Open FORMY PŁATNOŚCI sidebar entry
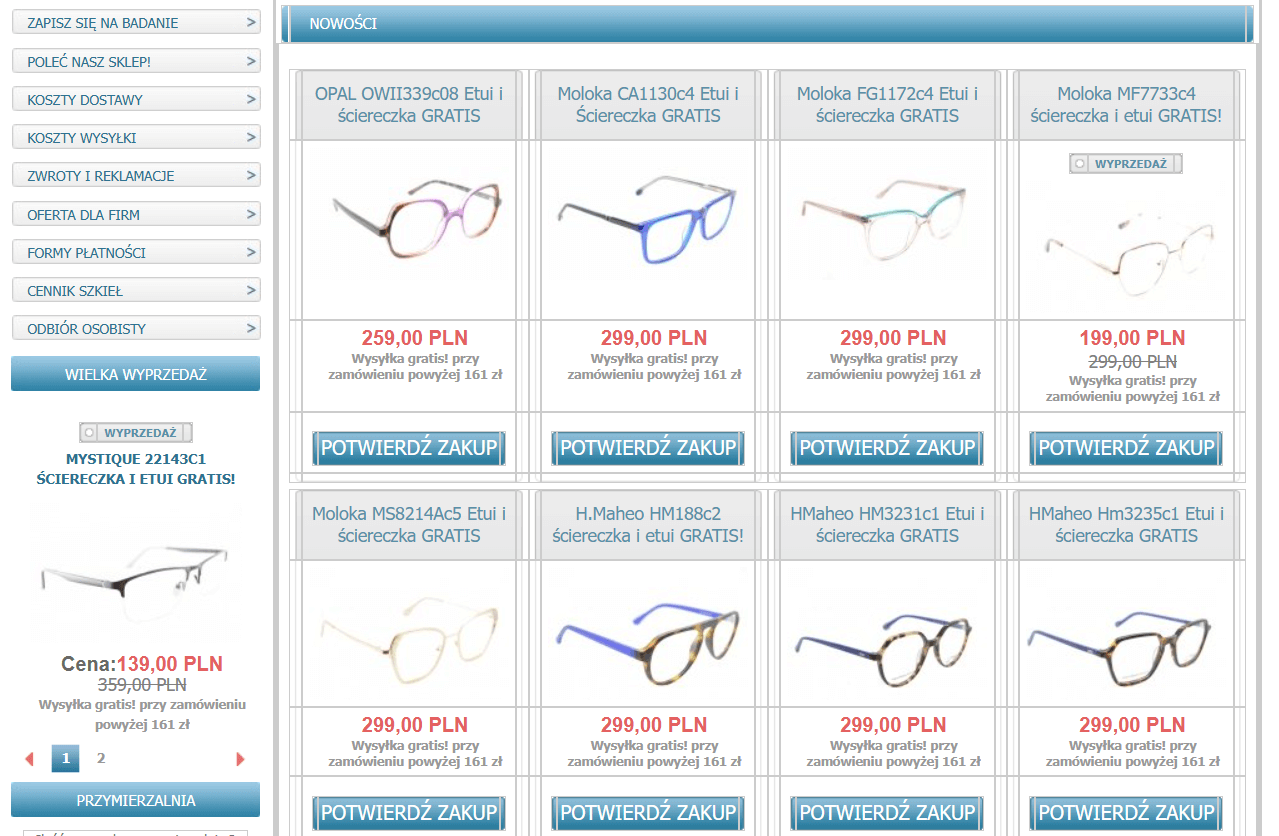The image size is (1279, 836). 136,252
